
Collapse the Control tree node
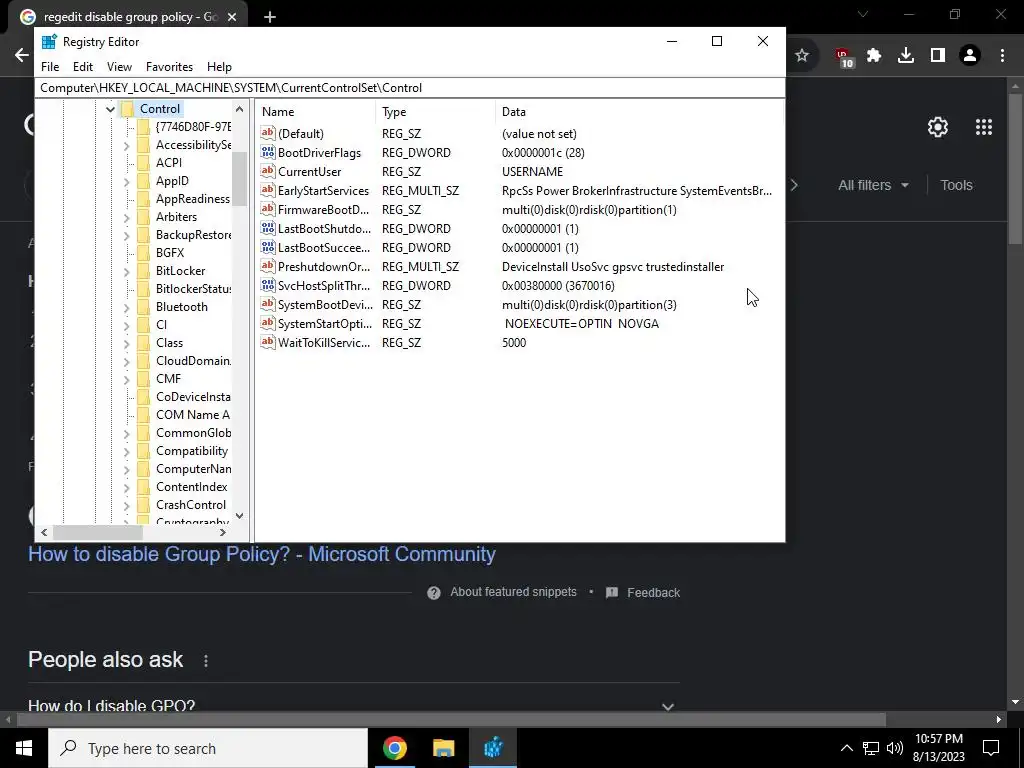tap(110, 109)
